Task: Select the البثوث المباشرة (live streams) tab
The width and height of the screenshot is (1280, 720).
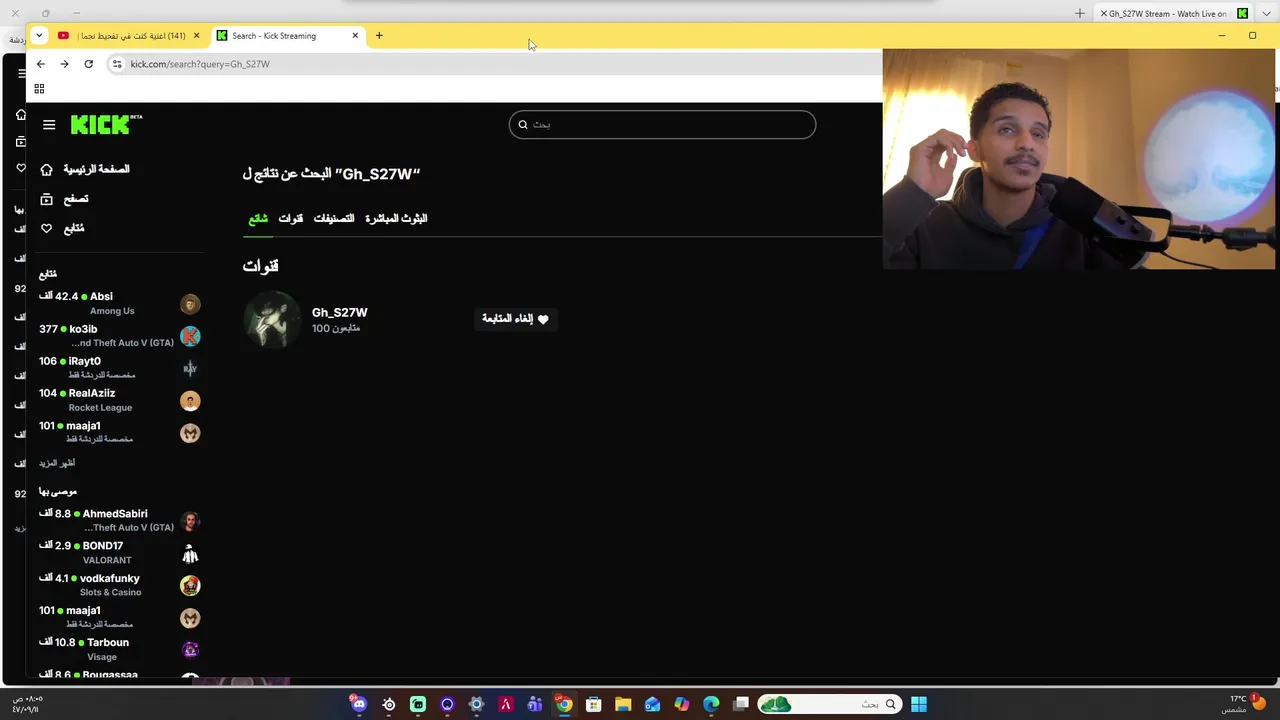Action: point(396,218)
